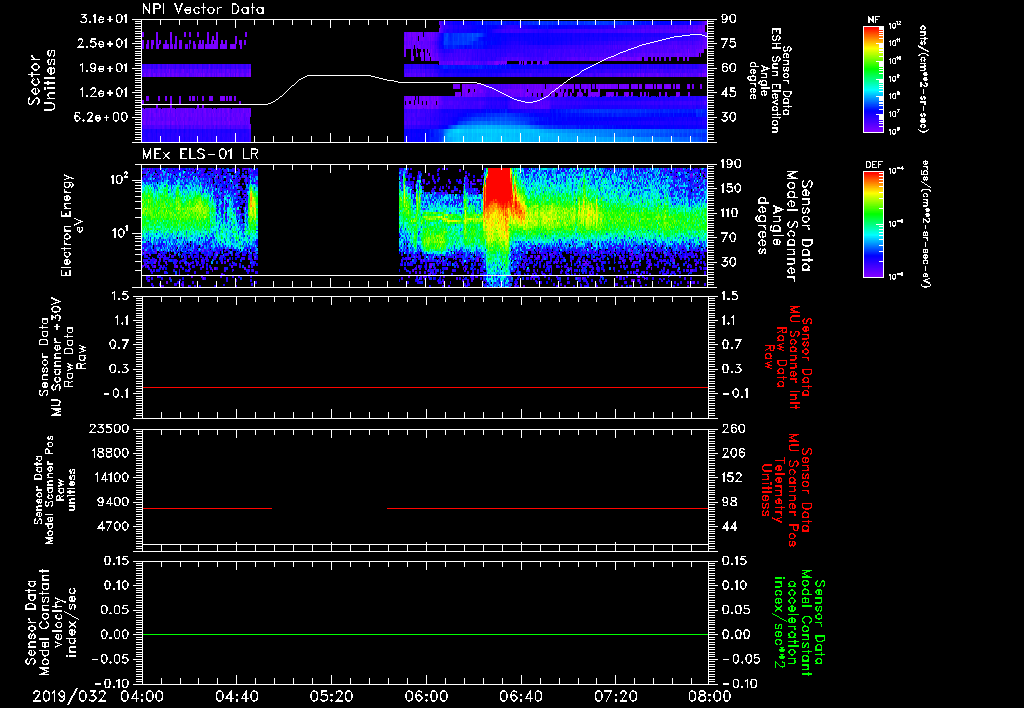1024x708 pixels.
Task: Click the 152 telemetry tick label
Action: click(733, 477)
